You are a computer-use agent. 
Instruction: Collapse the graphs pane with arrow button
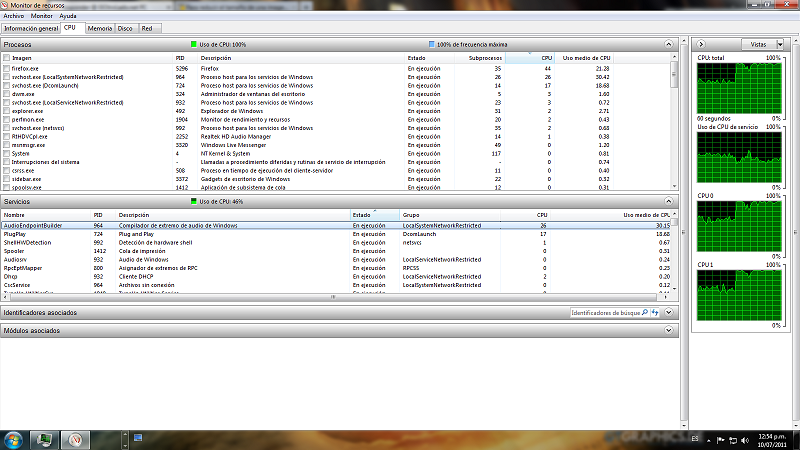pyautogui.click(x=701, y=44)
